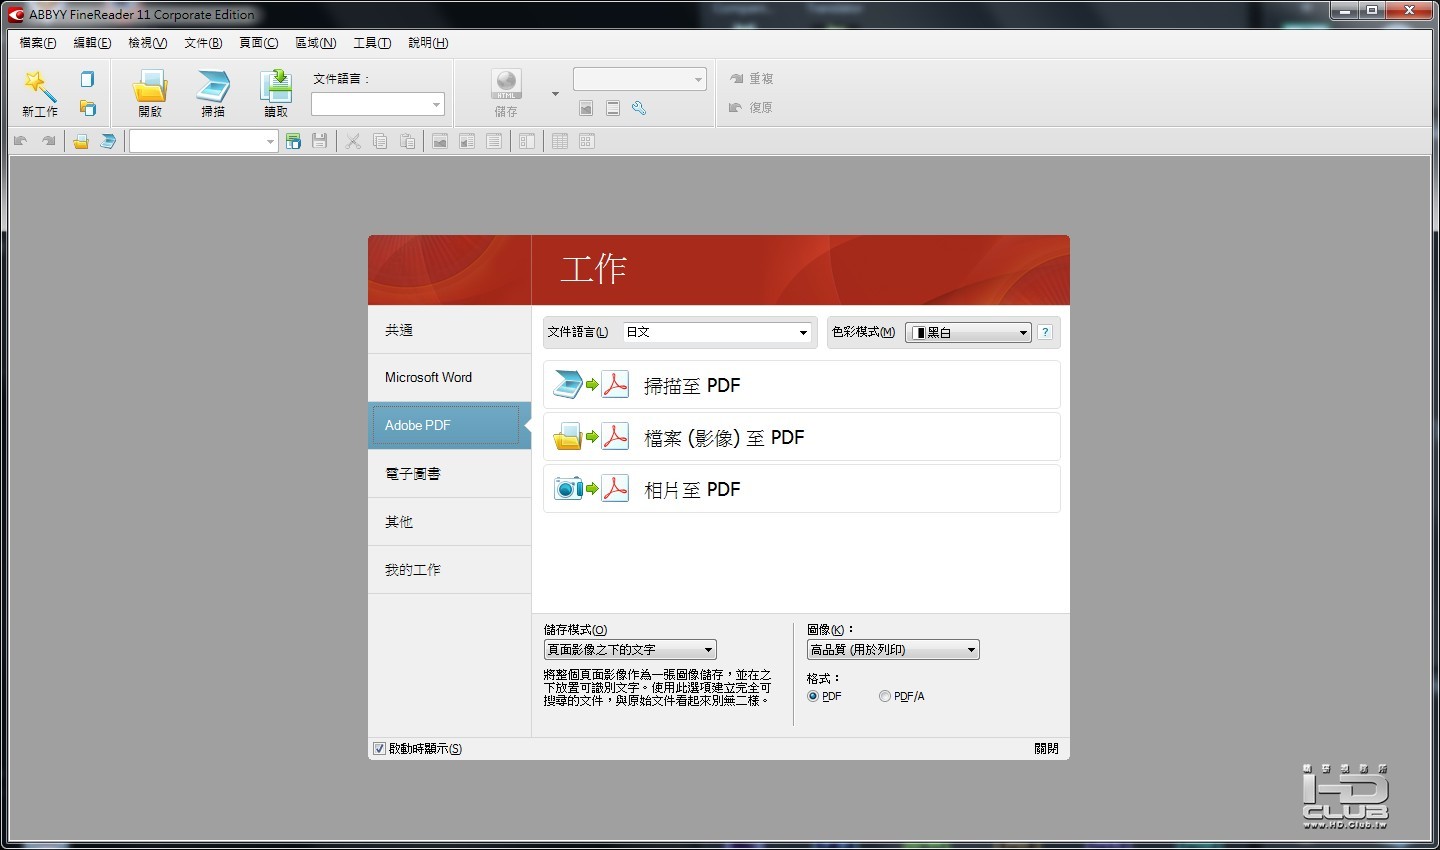
Task: Select the PDF format radio button
Action: tap(813, 697)
